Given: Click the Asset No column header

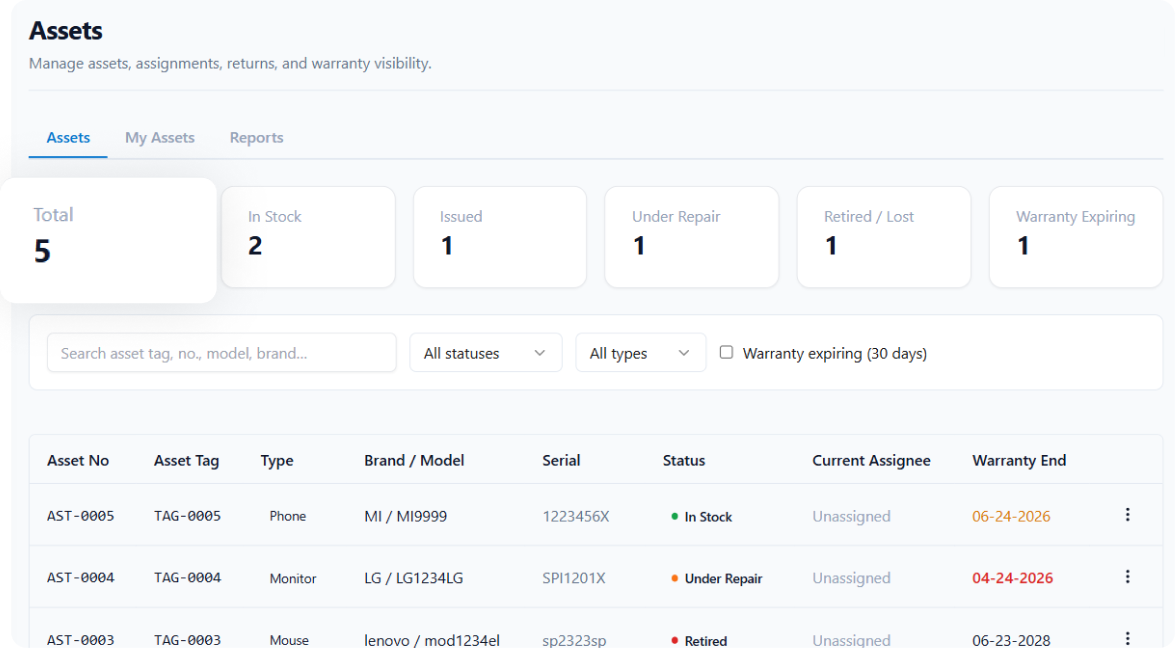Looking at the screenshot, I should pyautogui.click(x=78, y=461).
